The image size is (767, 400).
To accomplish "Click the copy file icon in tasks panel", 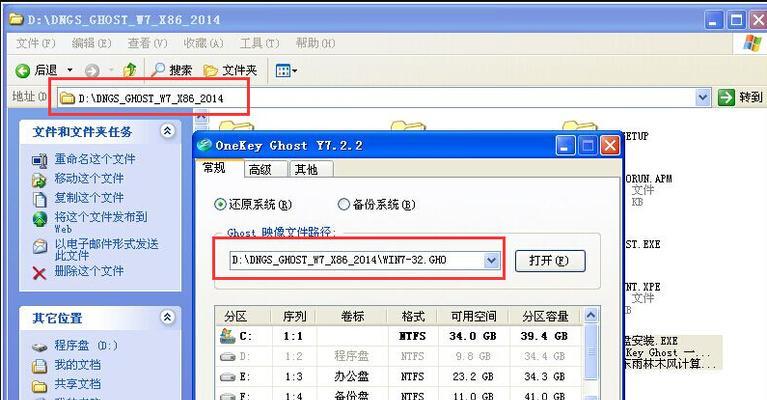I will [39, 200].
